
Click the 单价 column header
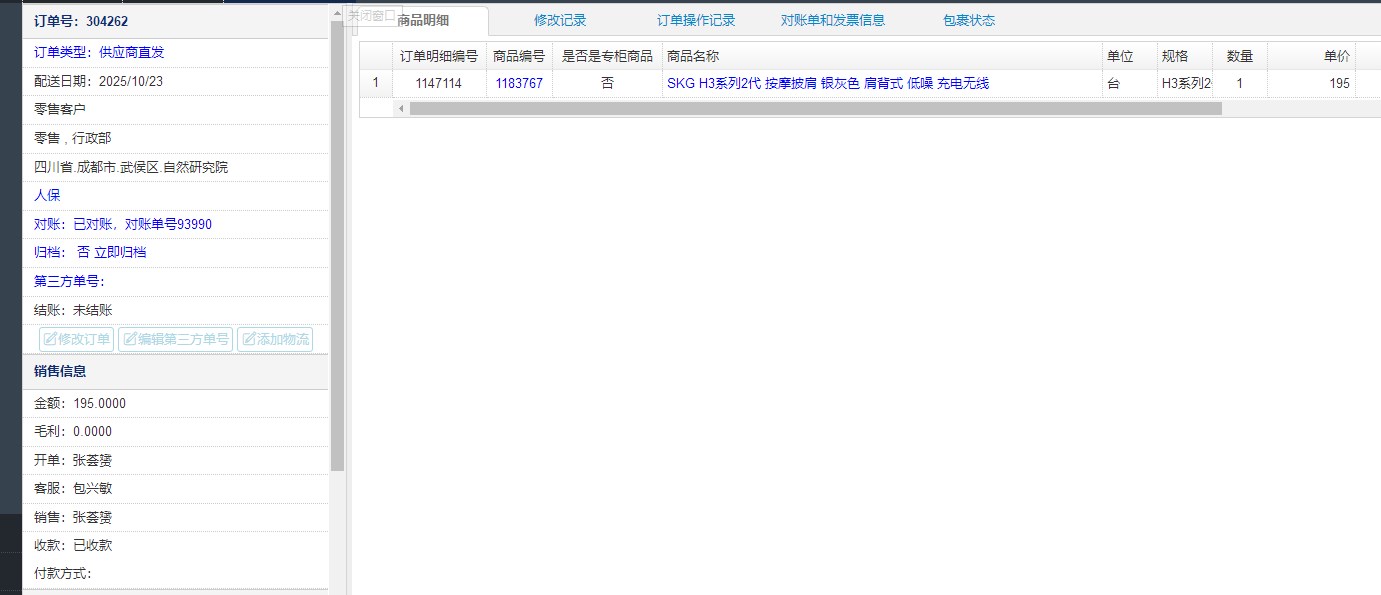coord(1336,56)
